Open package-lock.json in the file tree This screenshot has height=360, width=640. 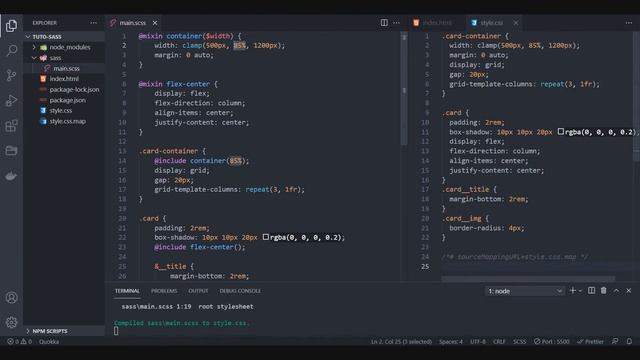(x=64, y=89)
